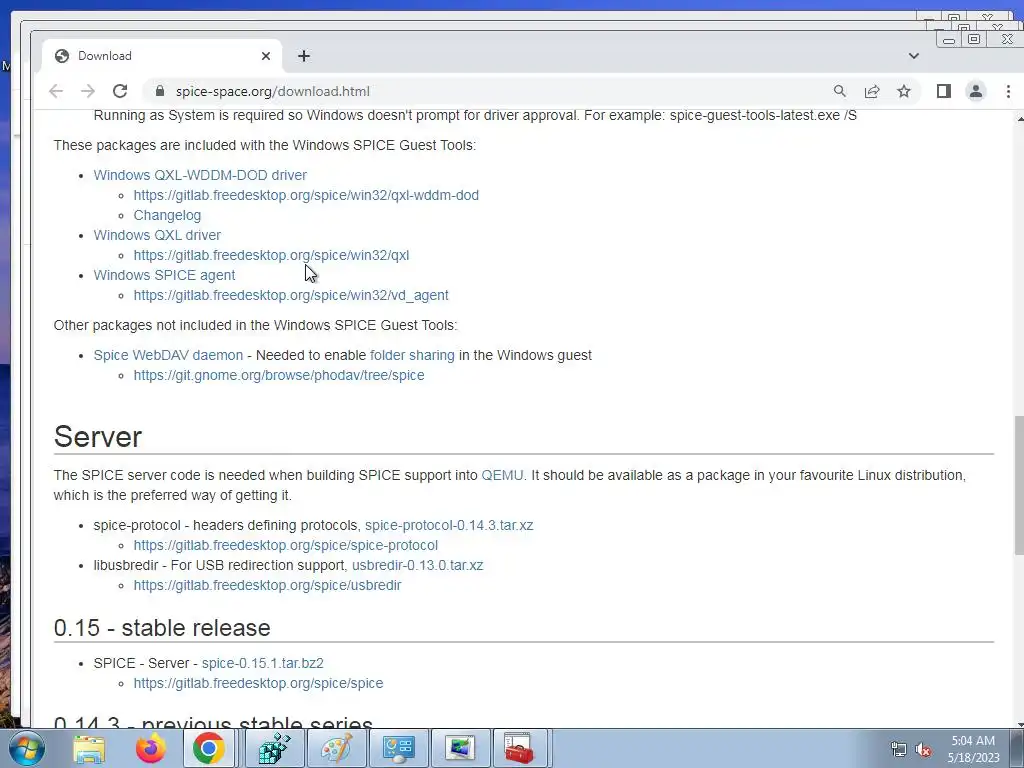Download usbredir-0.13.0.tar.xz
This screenshot has height=768, width=1024.
click(x=417, y=566)
